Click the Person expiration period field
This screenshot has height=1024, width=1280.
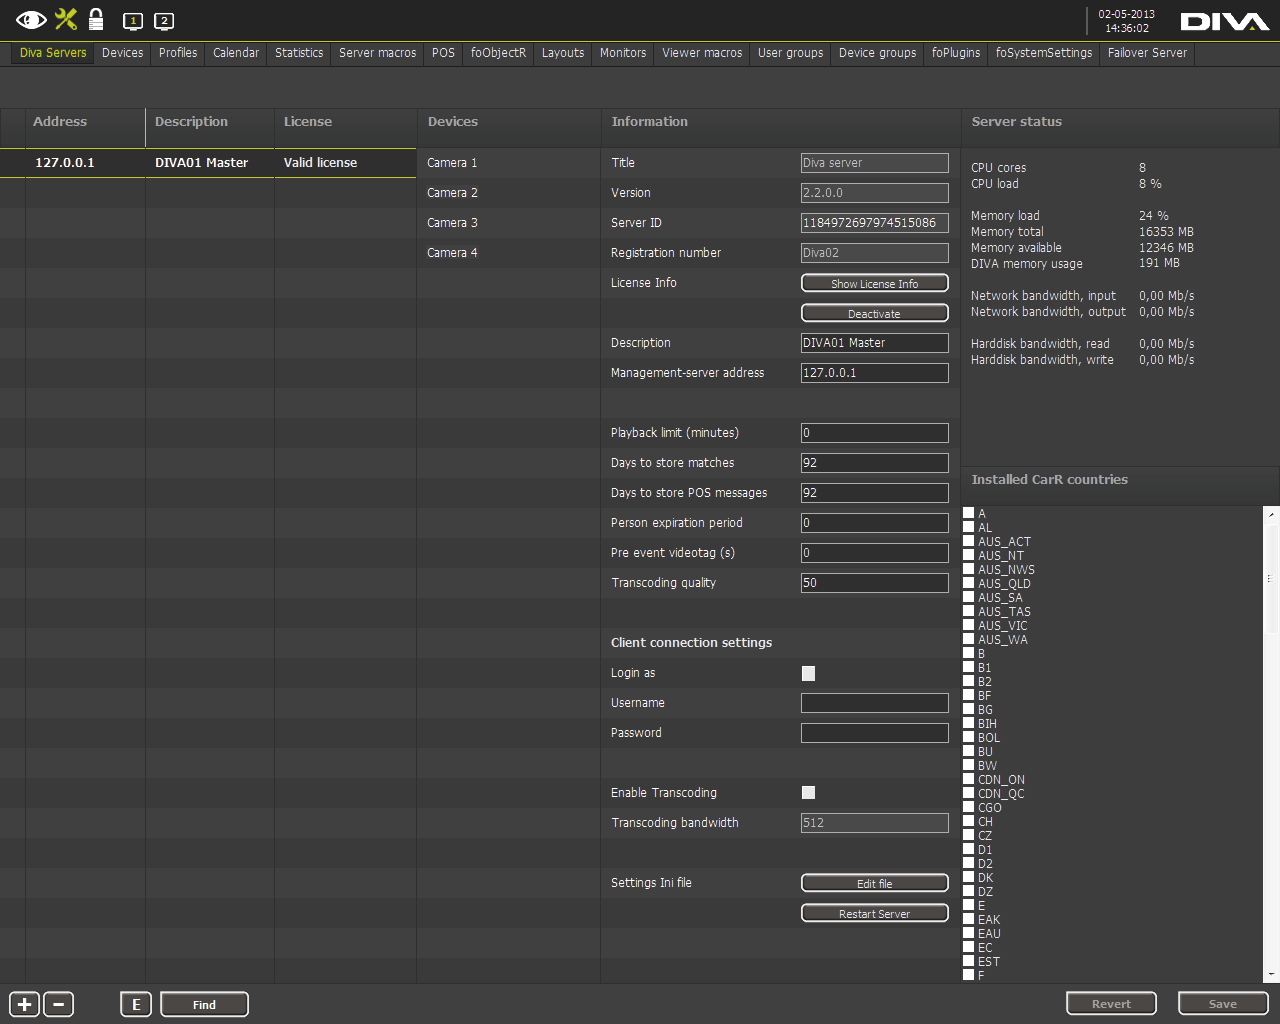pyautogui.click(x=875, y=523)
